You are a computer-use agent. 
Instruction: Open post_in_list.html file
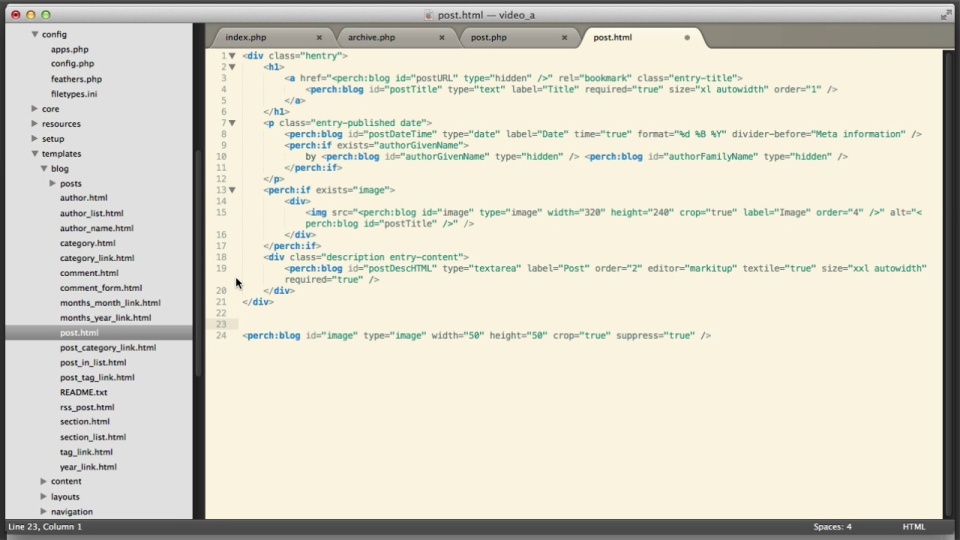pyautogui.click(x=93, y=362)
